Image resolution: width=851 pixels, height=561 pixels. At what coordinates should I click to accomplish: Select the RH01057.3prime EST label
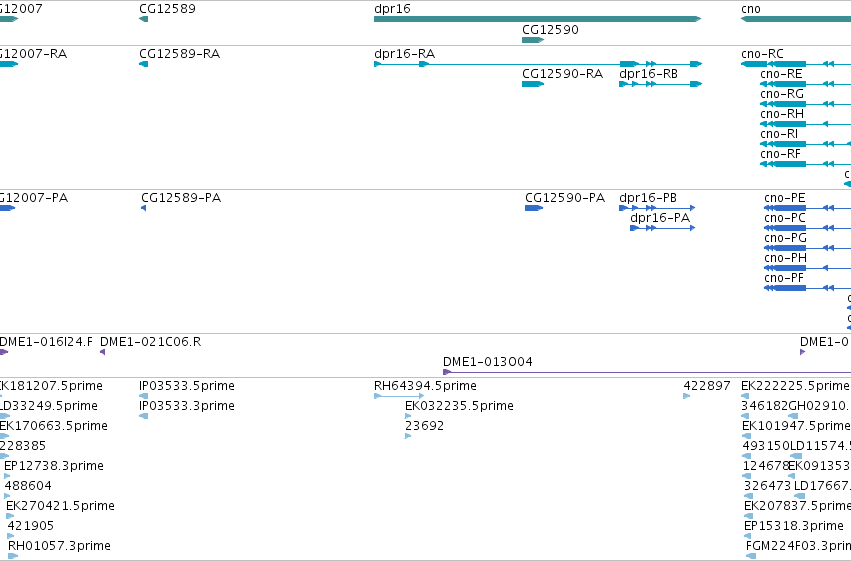59,546
